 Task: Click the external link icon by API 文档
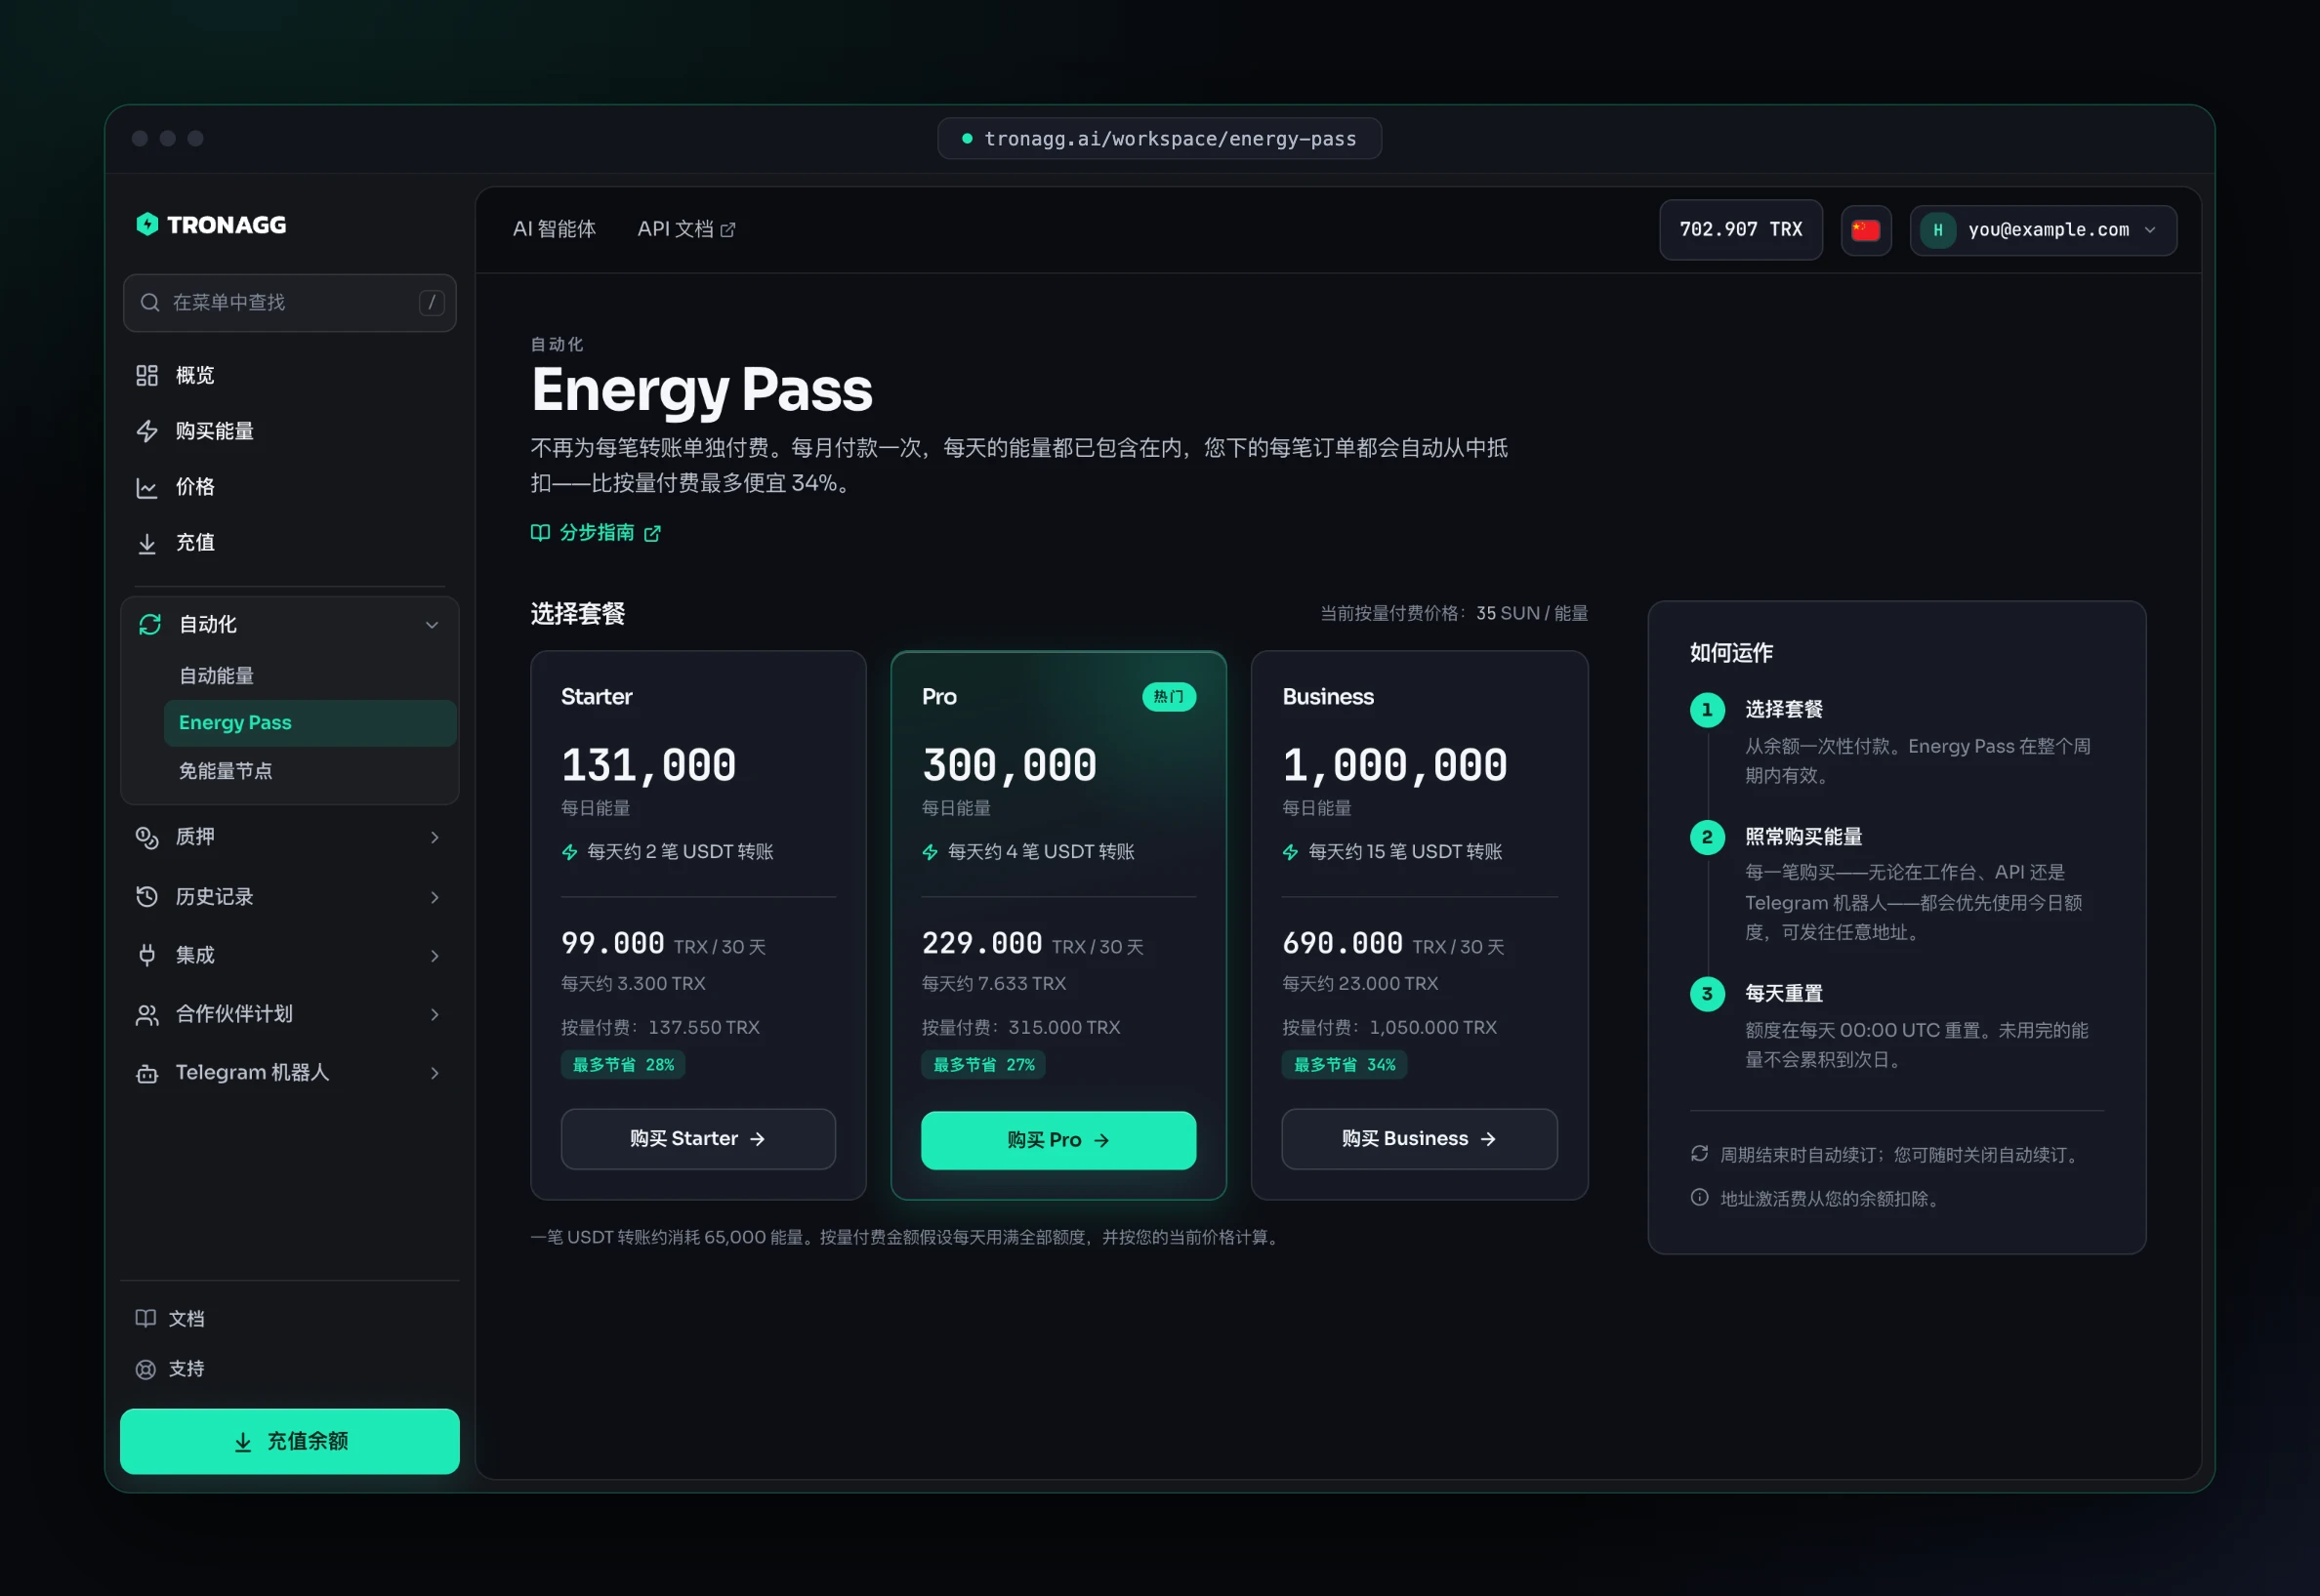coord(728,230)
